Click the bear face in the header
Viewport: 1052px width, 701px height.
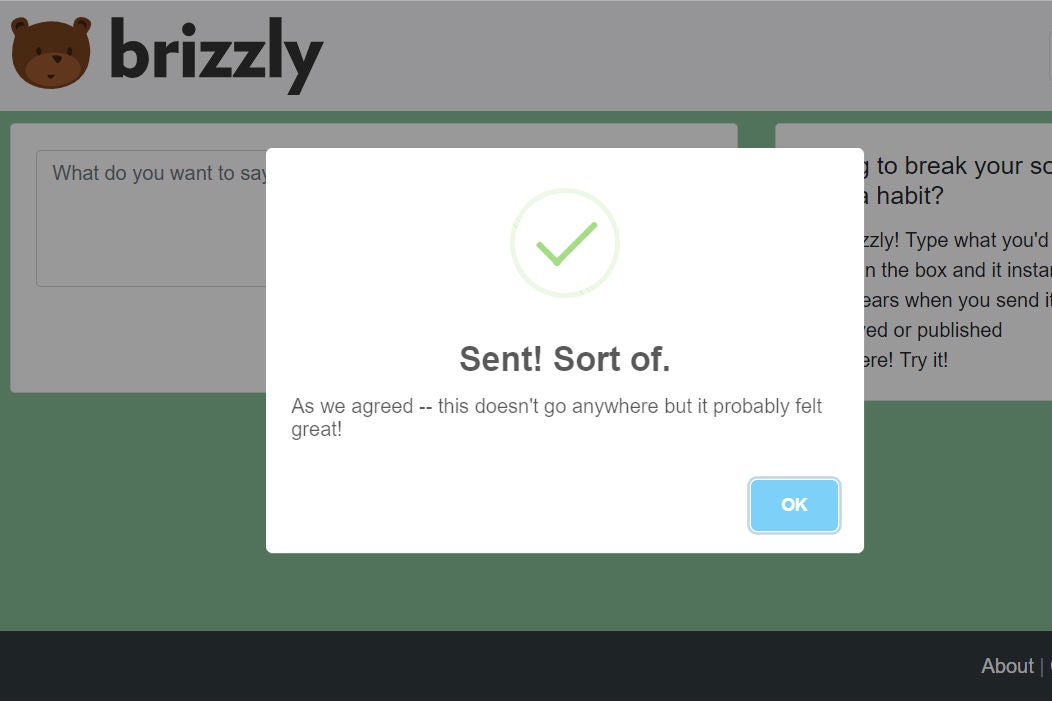click(51, 55)
